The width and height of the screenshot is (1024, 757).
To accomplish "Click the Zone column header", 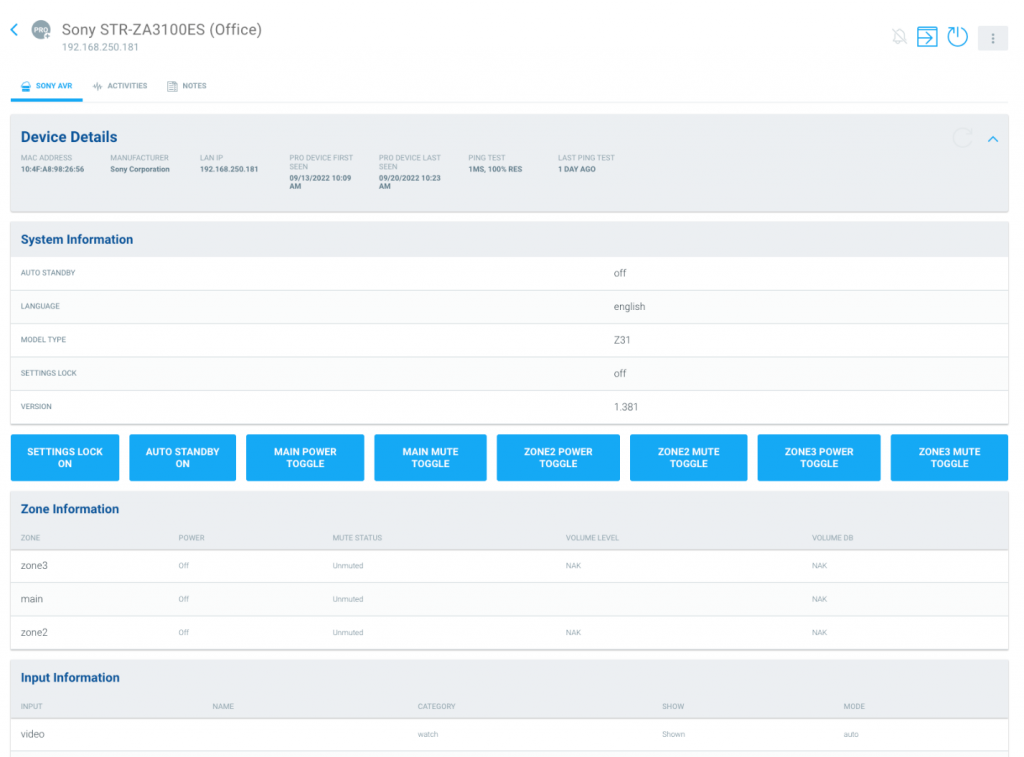I will 30,538.
